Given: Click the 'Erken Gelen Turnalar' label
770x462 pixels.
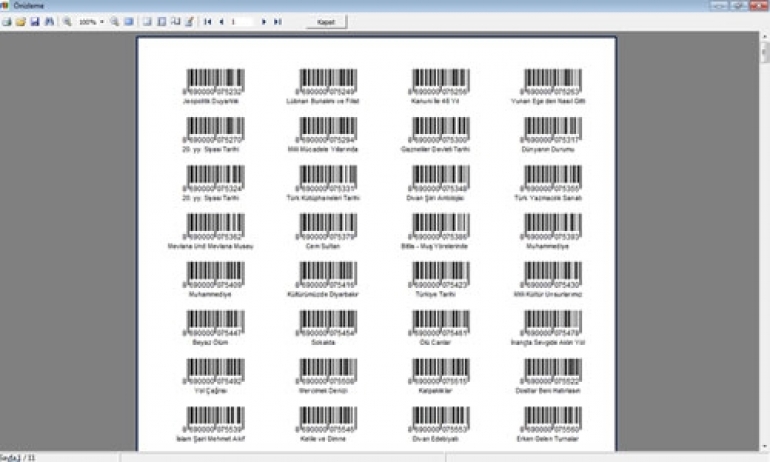Looking at the screenshot, I should 548,439.
